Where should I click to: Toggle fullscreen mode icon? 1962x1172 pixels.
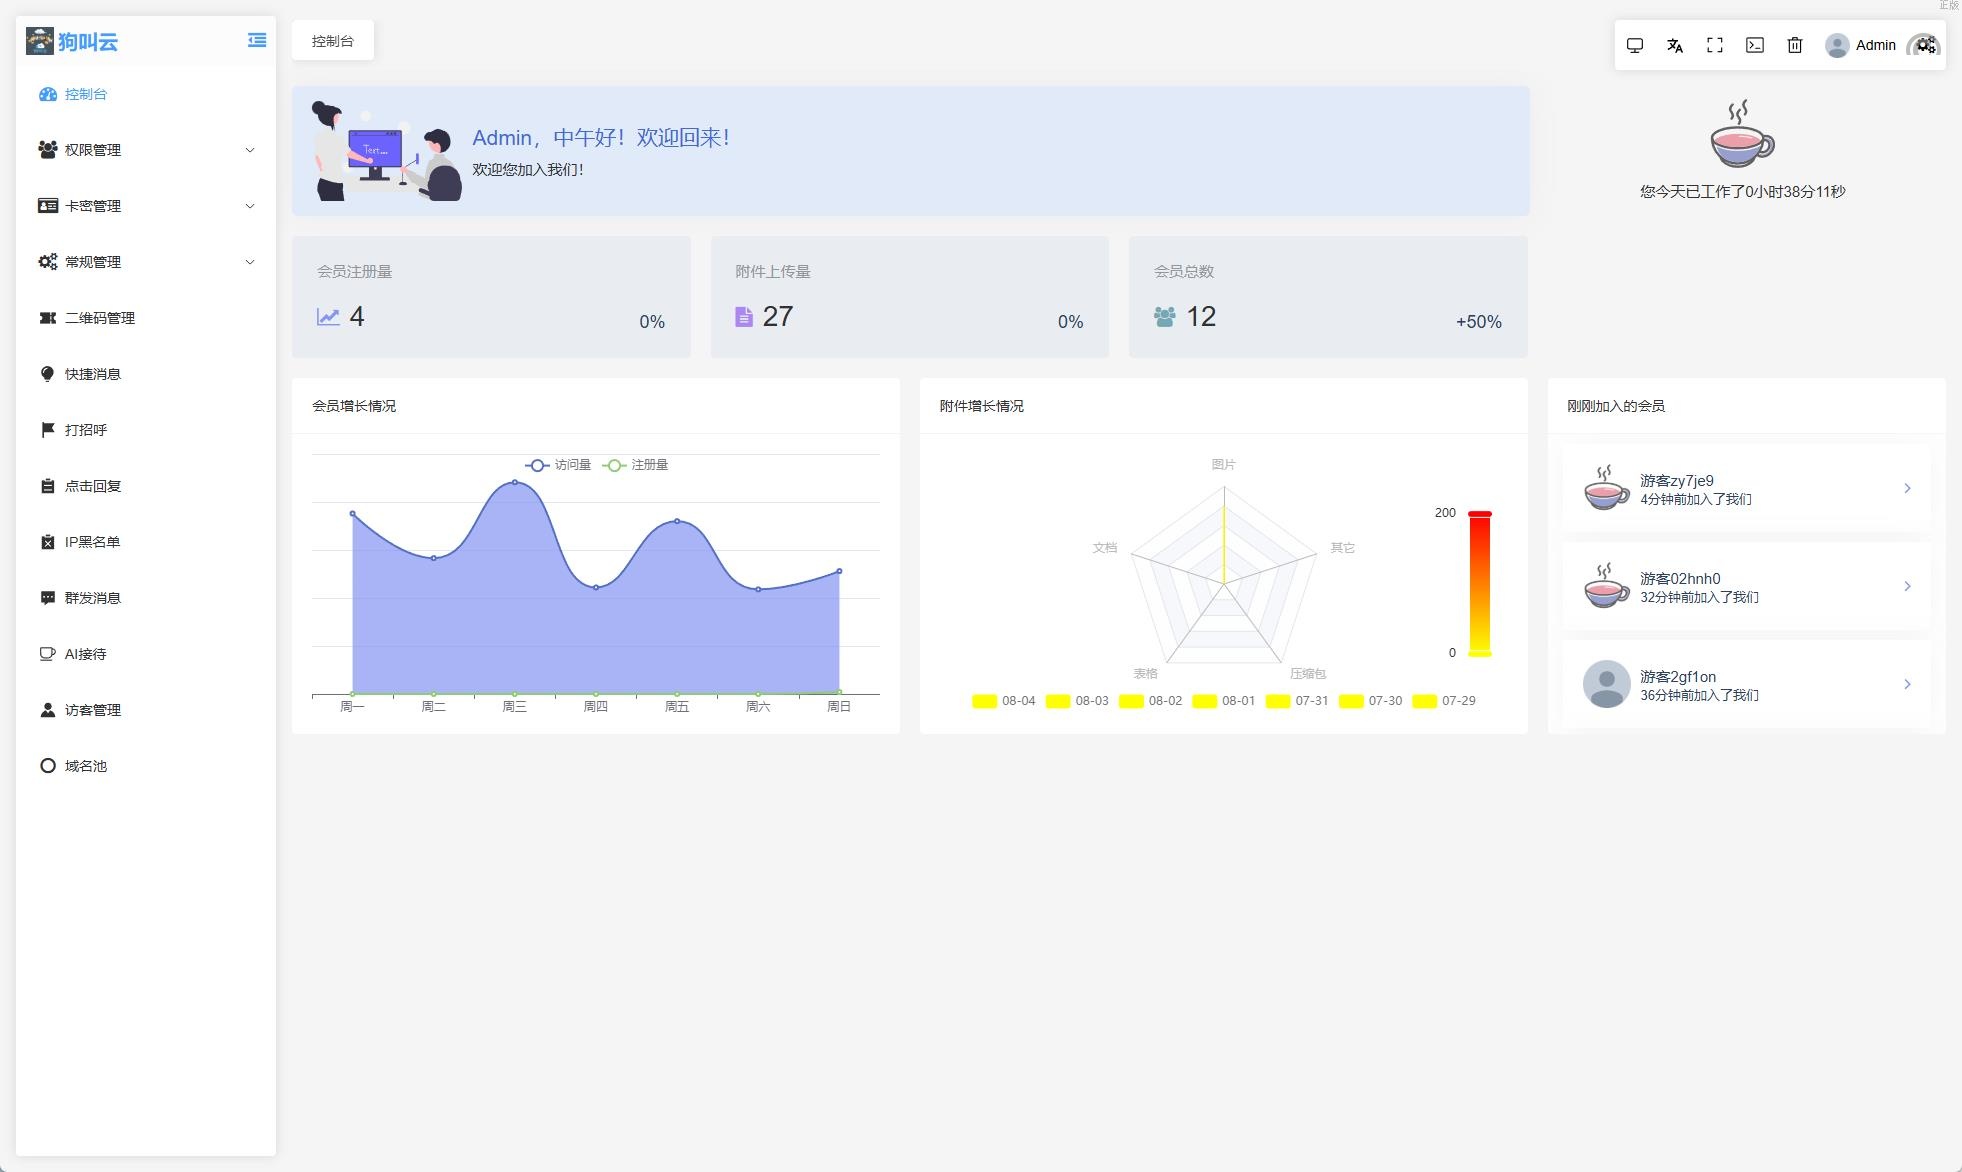[1715, 45]
